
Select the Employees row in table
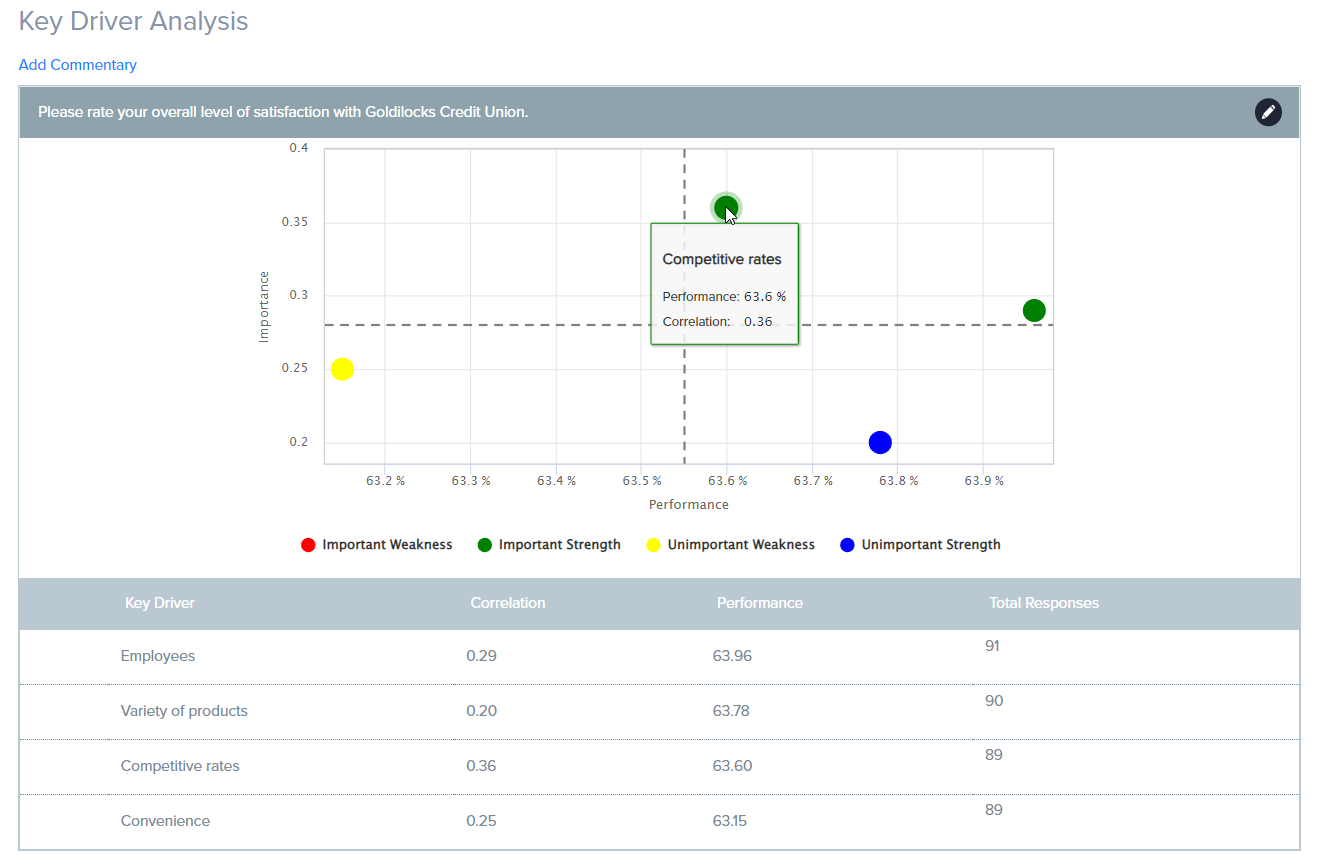pos(158,656)
